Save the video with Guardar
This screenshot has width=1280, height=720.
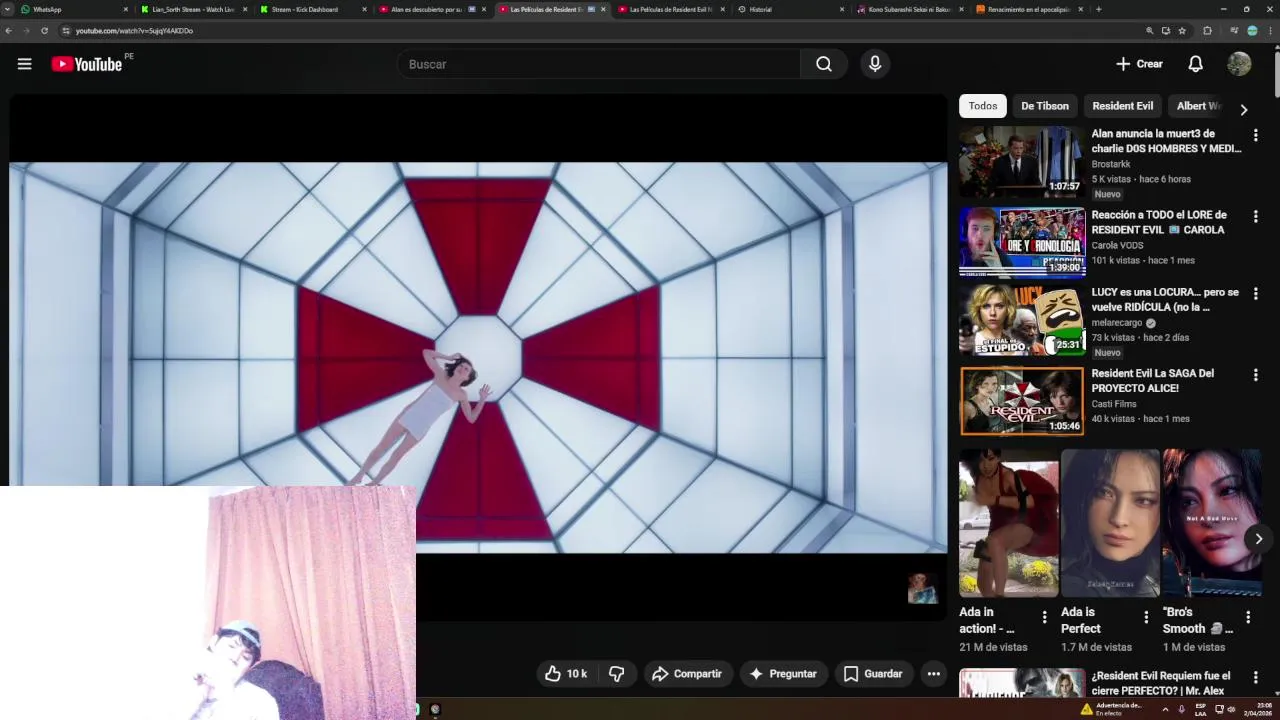click(873, 674)
